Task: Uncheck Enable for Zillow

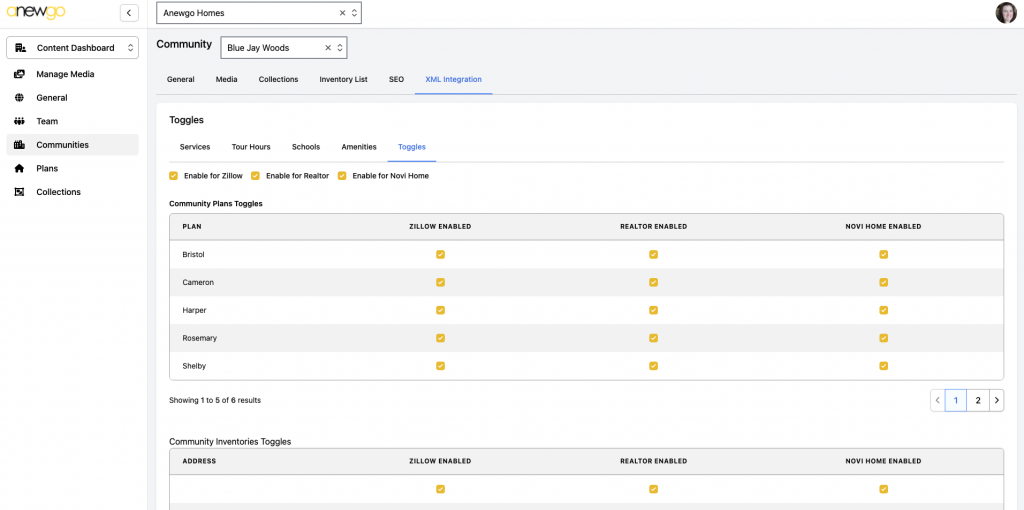Action: click(x=173, y=176)
